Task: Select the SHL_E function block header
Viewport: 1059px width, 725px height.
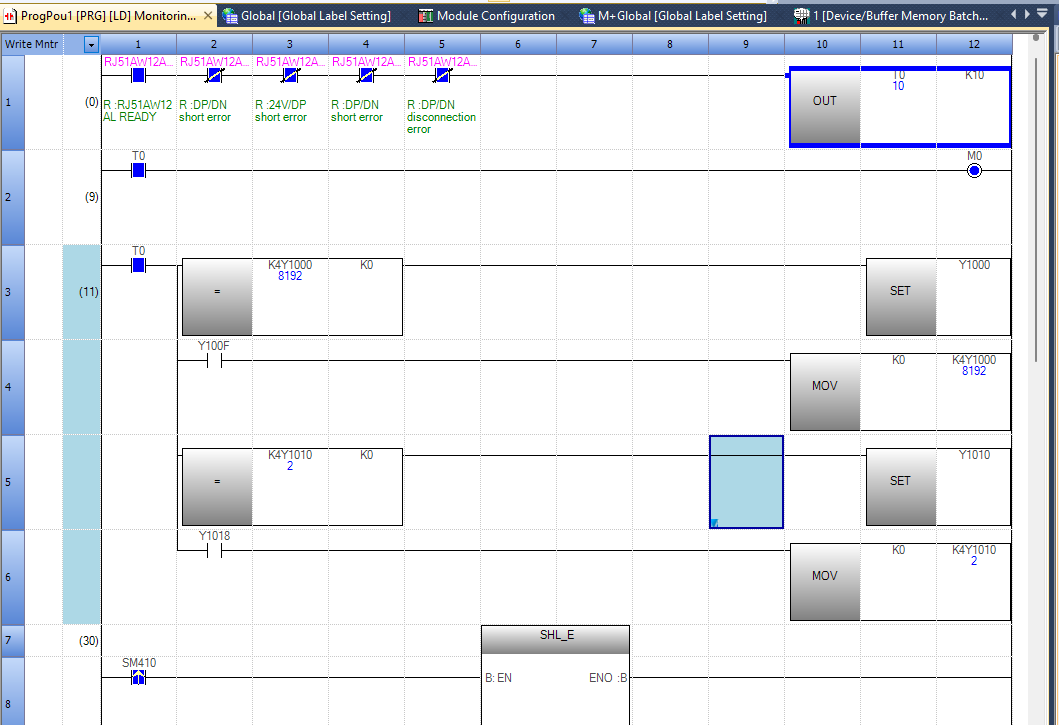Action: click(555, 636)
